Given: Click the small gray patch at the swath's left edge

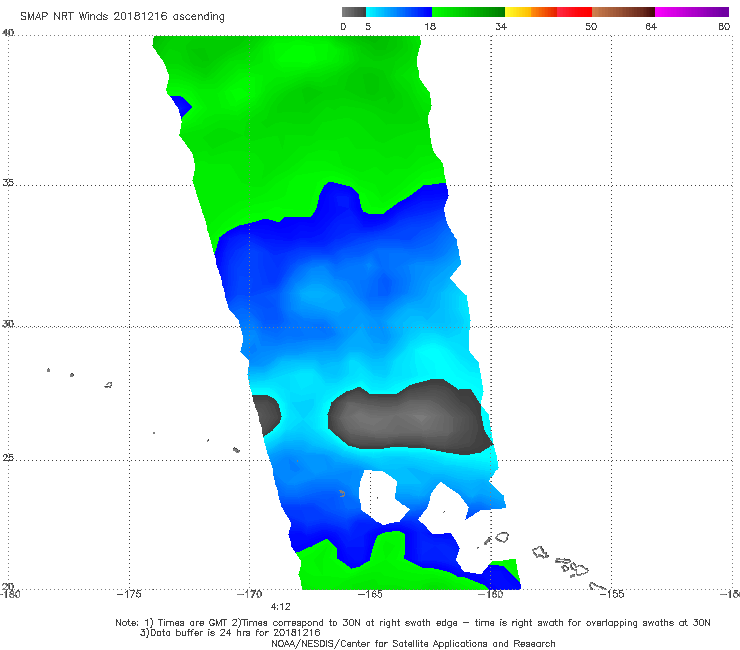Looking at the screenshot, I should [x=267, y=414].
